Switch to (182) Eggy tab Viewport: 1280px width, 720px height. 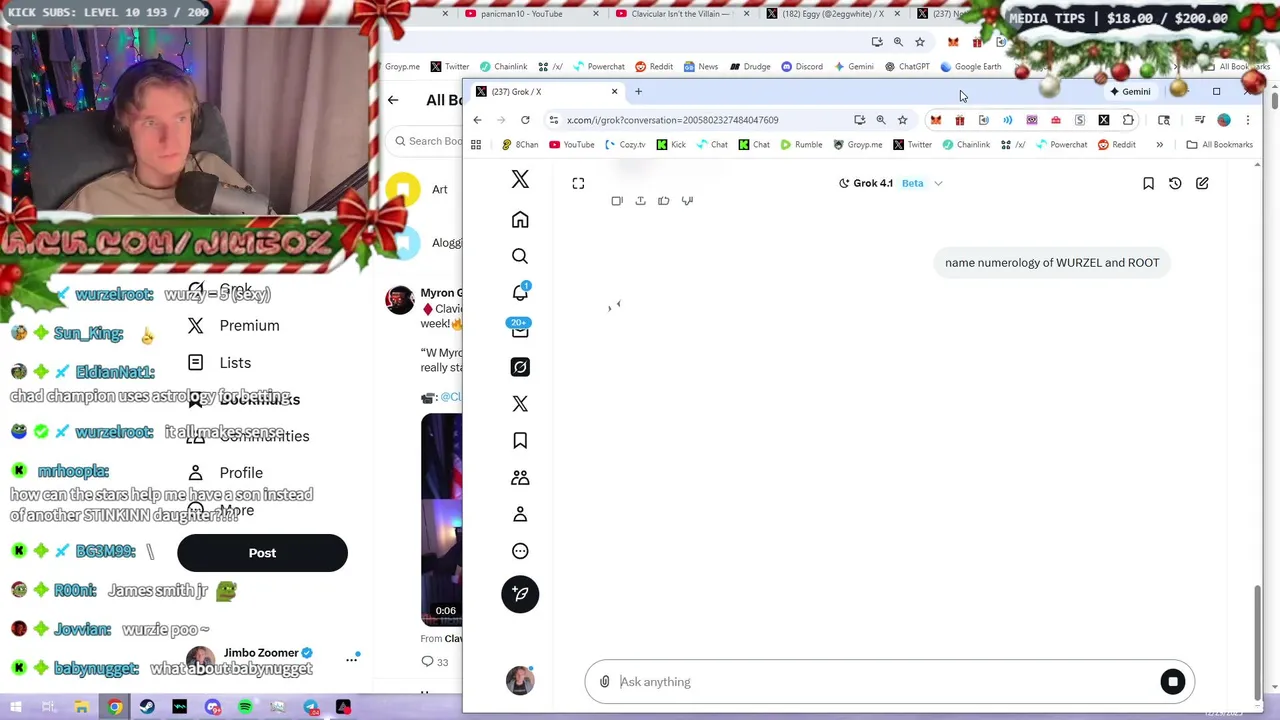click(x=832, y=14)
